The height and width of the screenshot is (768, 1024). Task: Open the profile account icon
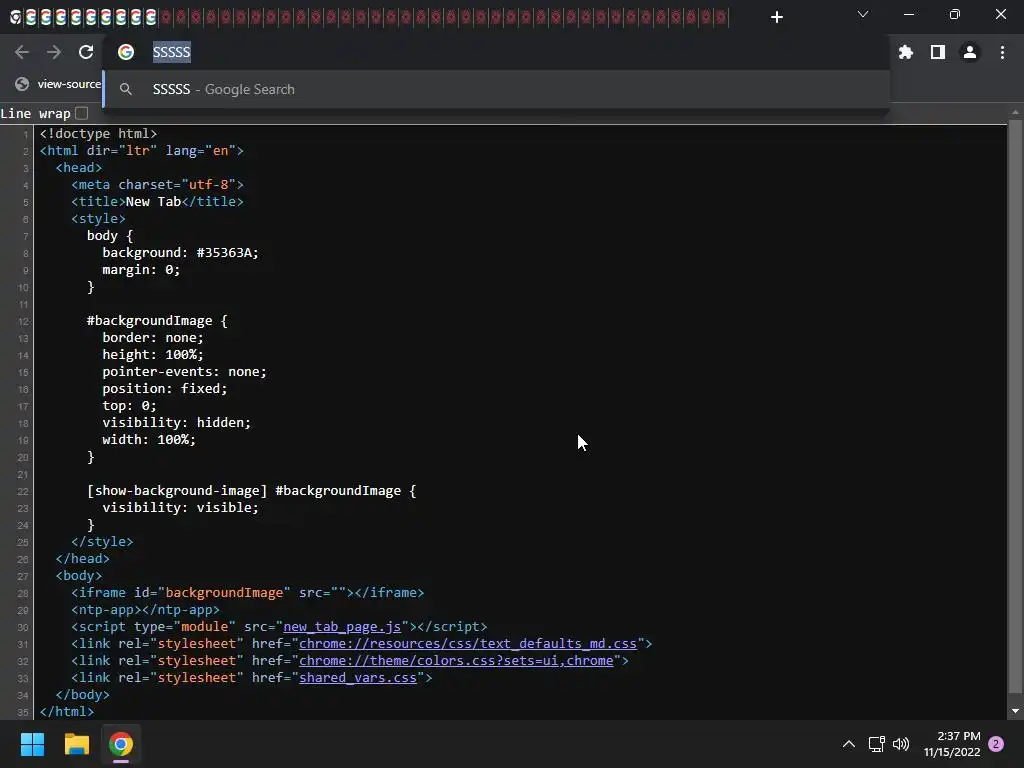point(970,52)
